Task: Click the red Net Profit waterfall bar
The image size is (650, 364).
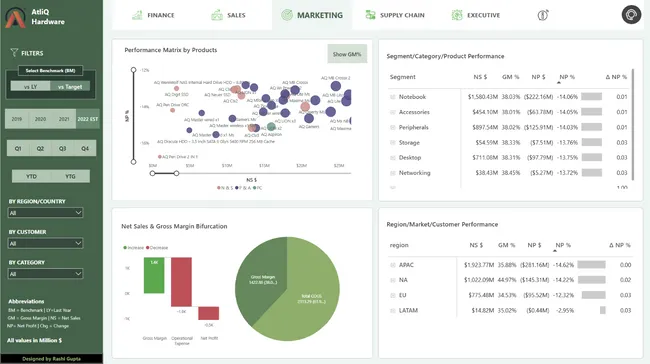Action: pyautogui.click(x=209, y=313)
